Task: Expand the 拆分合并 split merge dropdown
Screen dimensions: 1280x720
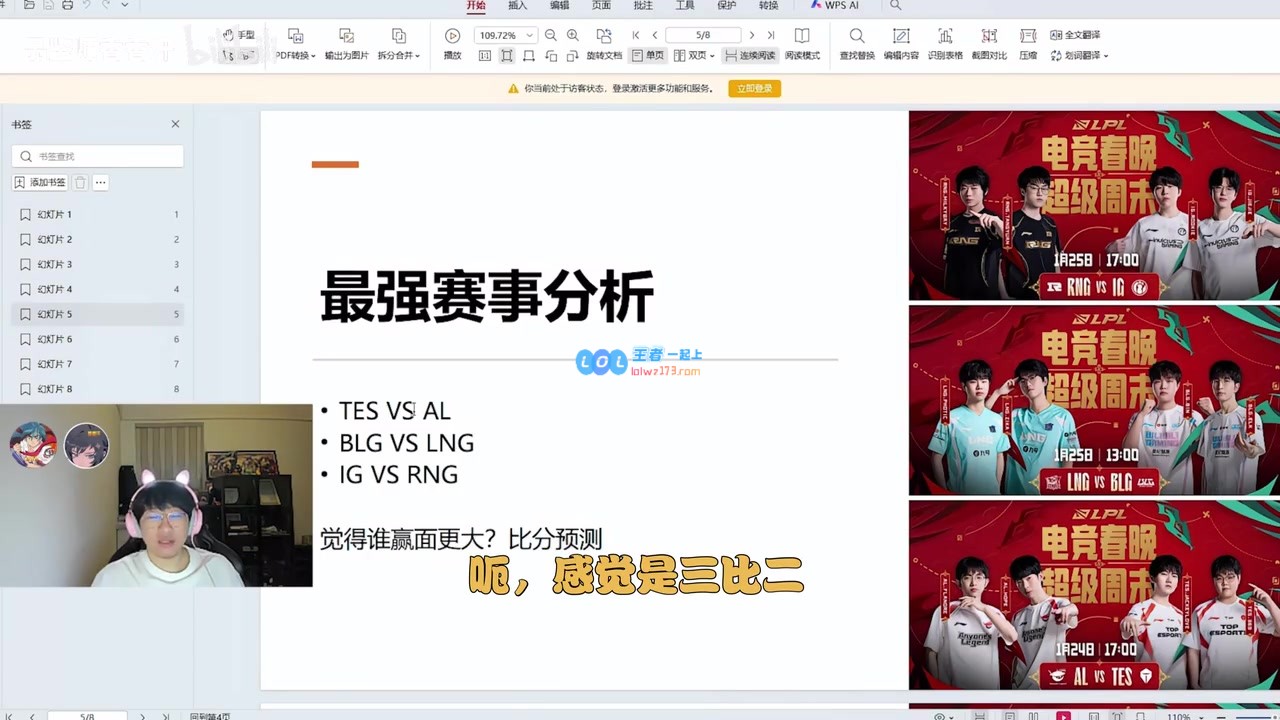Action: 399,56
